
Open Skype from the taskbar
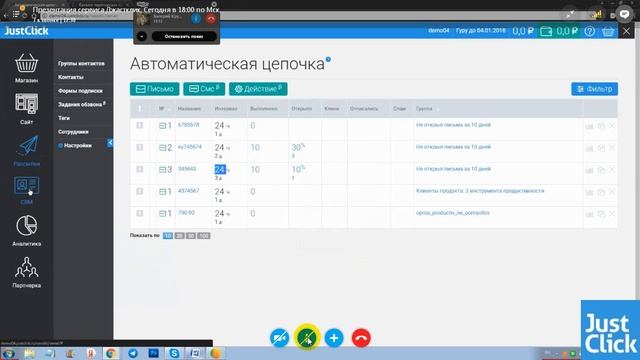174,353
